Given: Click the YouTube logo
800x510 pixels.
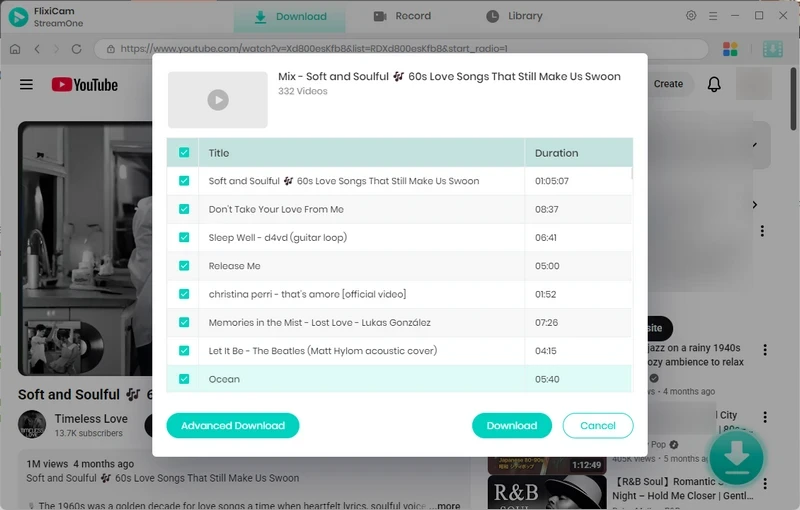Looking at the screenshot, I should pos(85,85).
